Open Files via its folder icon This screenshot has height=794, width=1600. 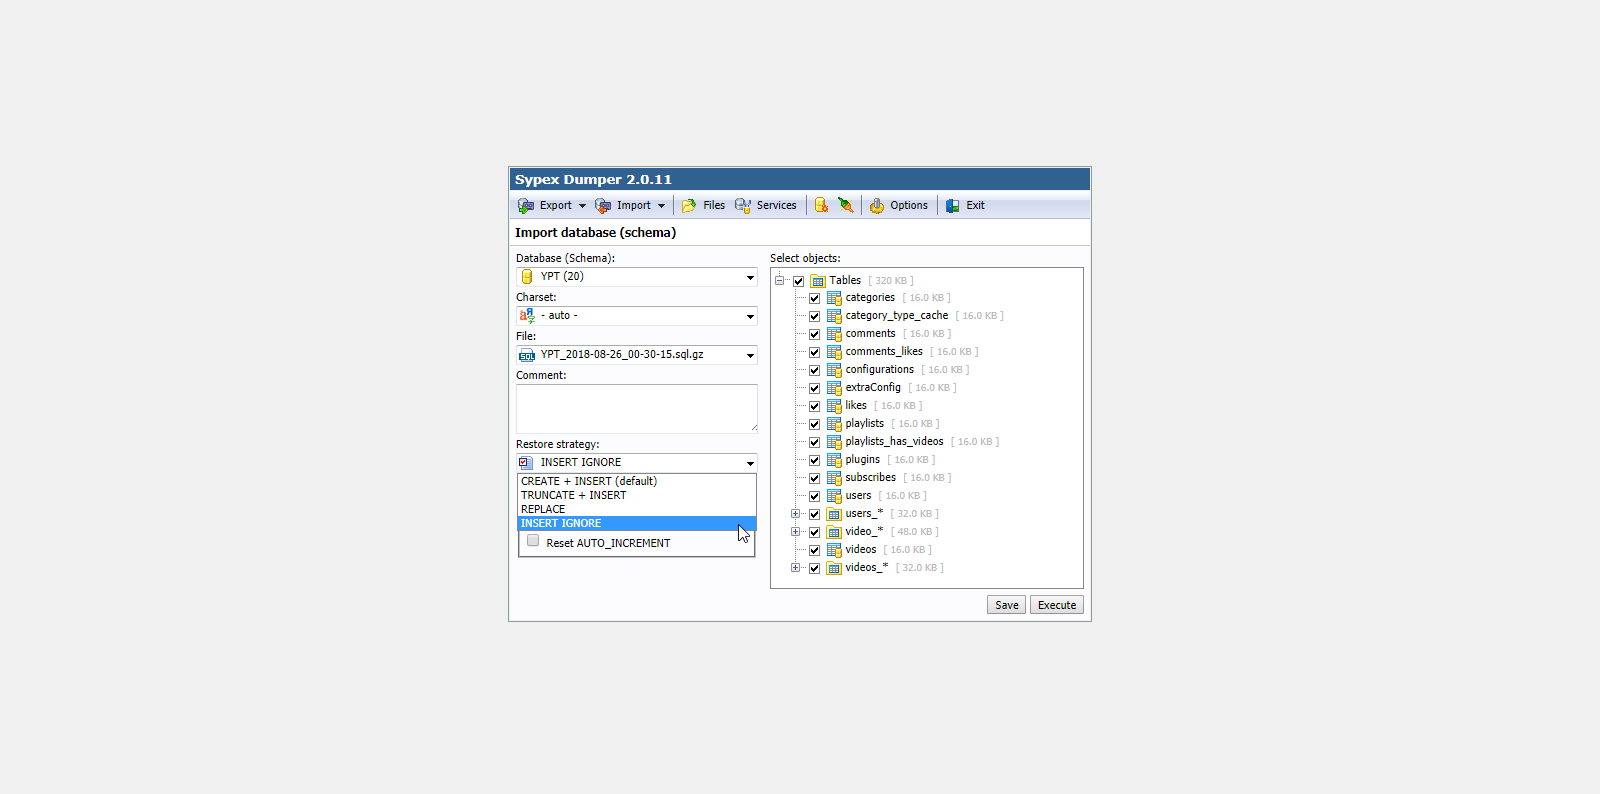pyautogui.click(x=689, y=205)
